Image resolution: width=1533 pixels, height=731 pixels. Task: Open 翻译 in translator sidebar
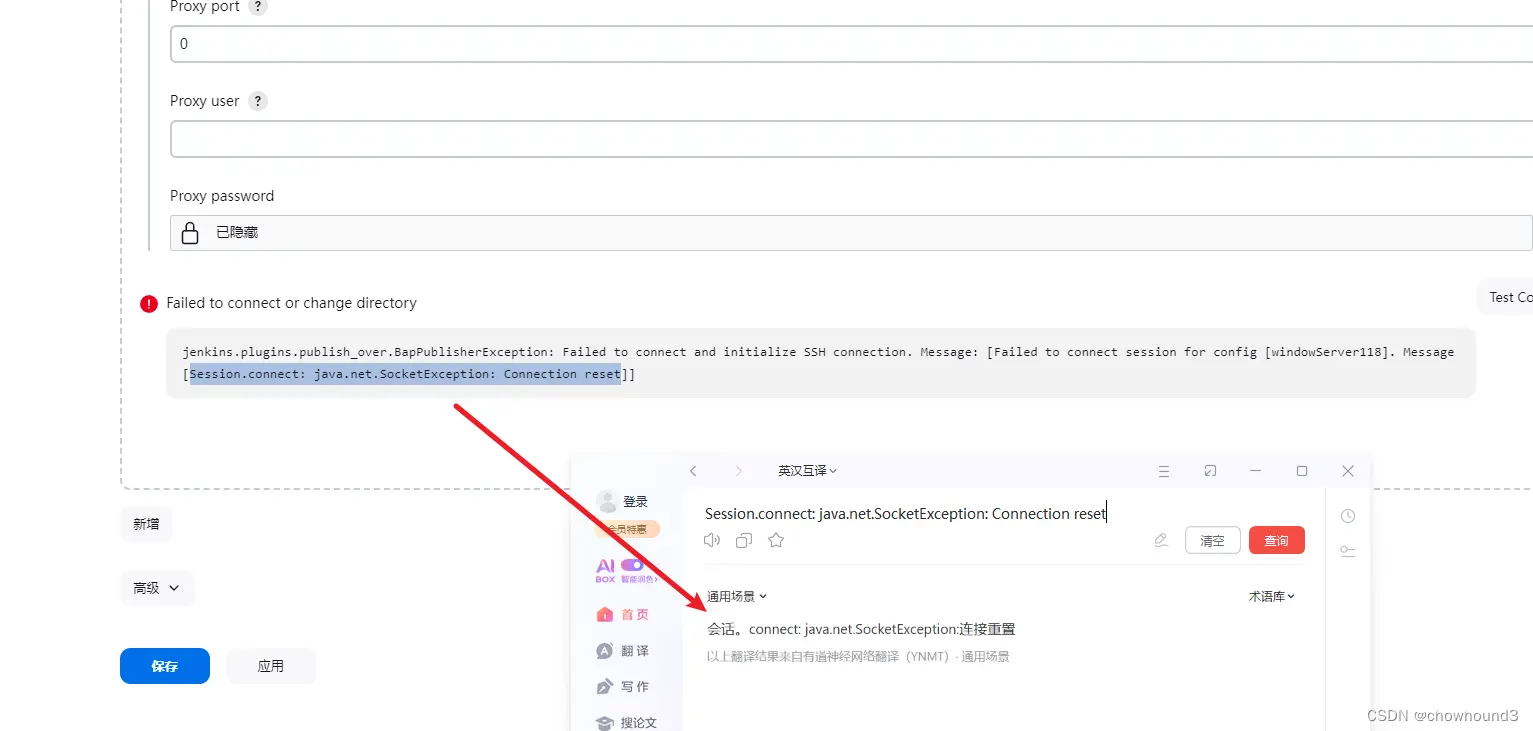(623, 651)
